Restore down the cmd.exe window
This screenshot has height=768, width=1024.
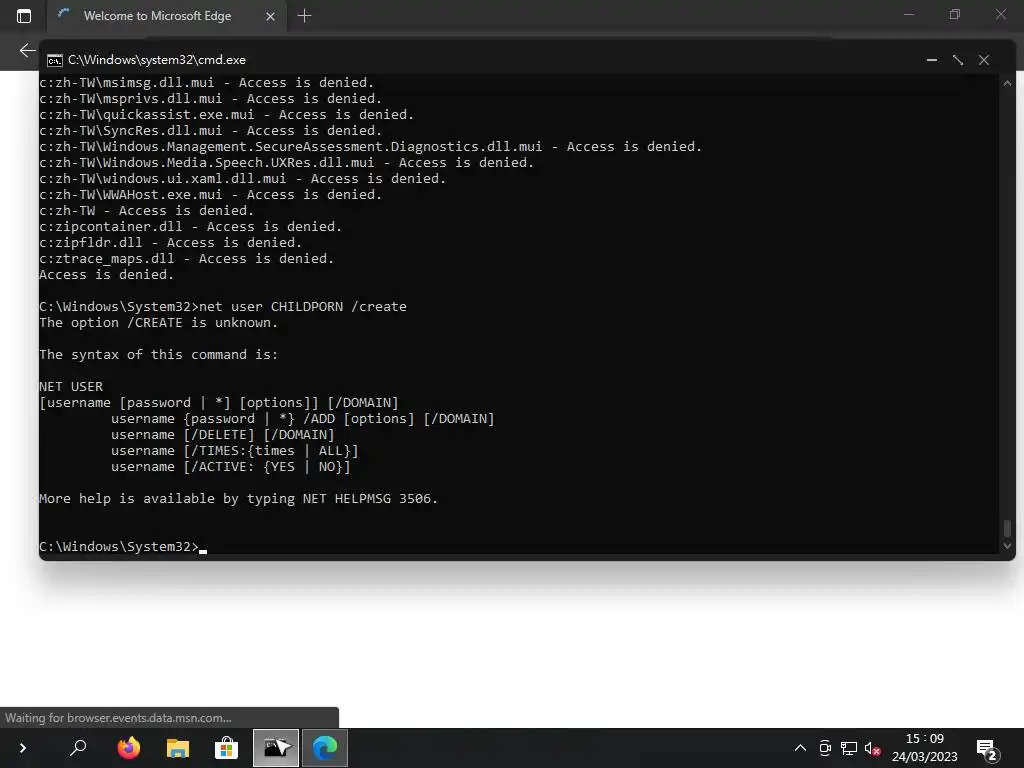tap(958, 60)
